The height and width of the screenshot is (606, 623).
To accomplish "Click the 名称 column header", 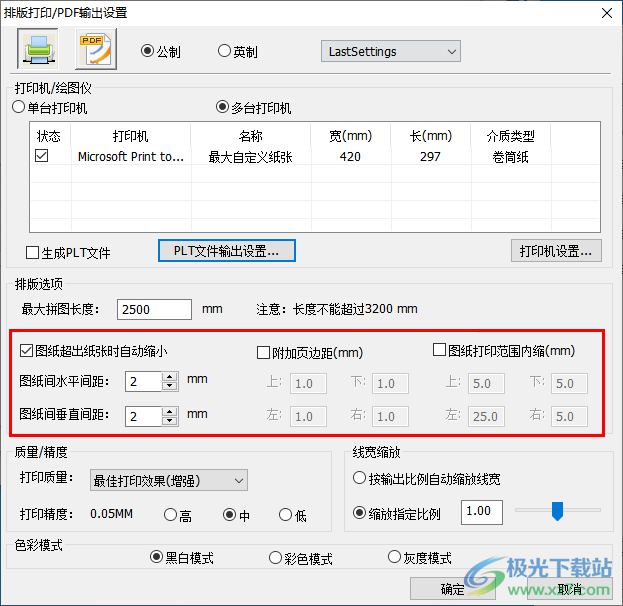I will pyautogui.click(x=251, y=136).
